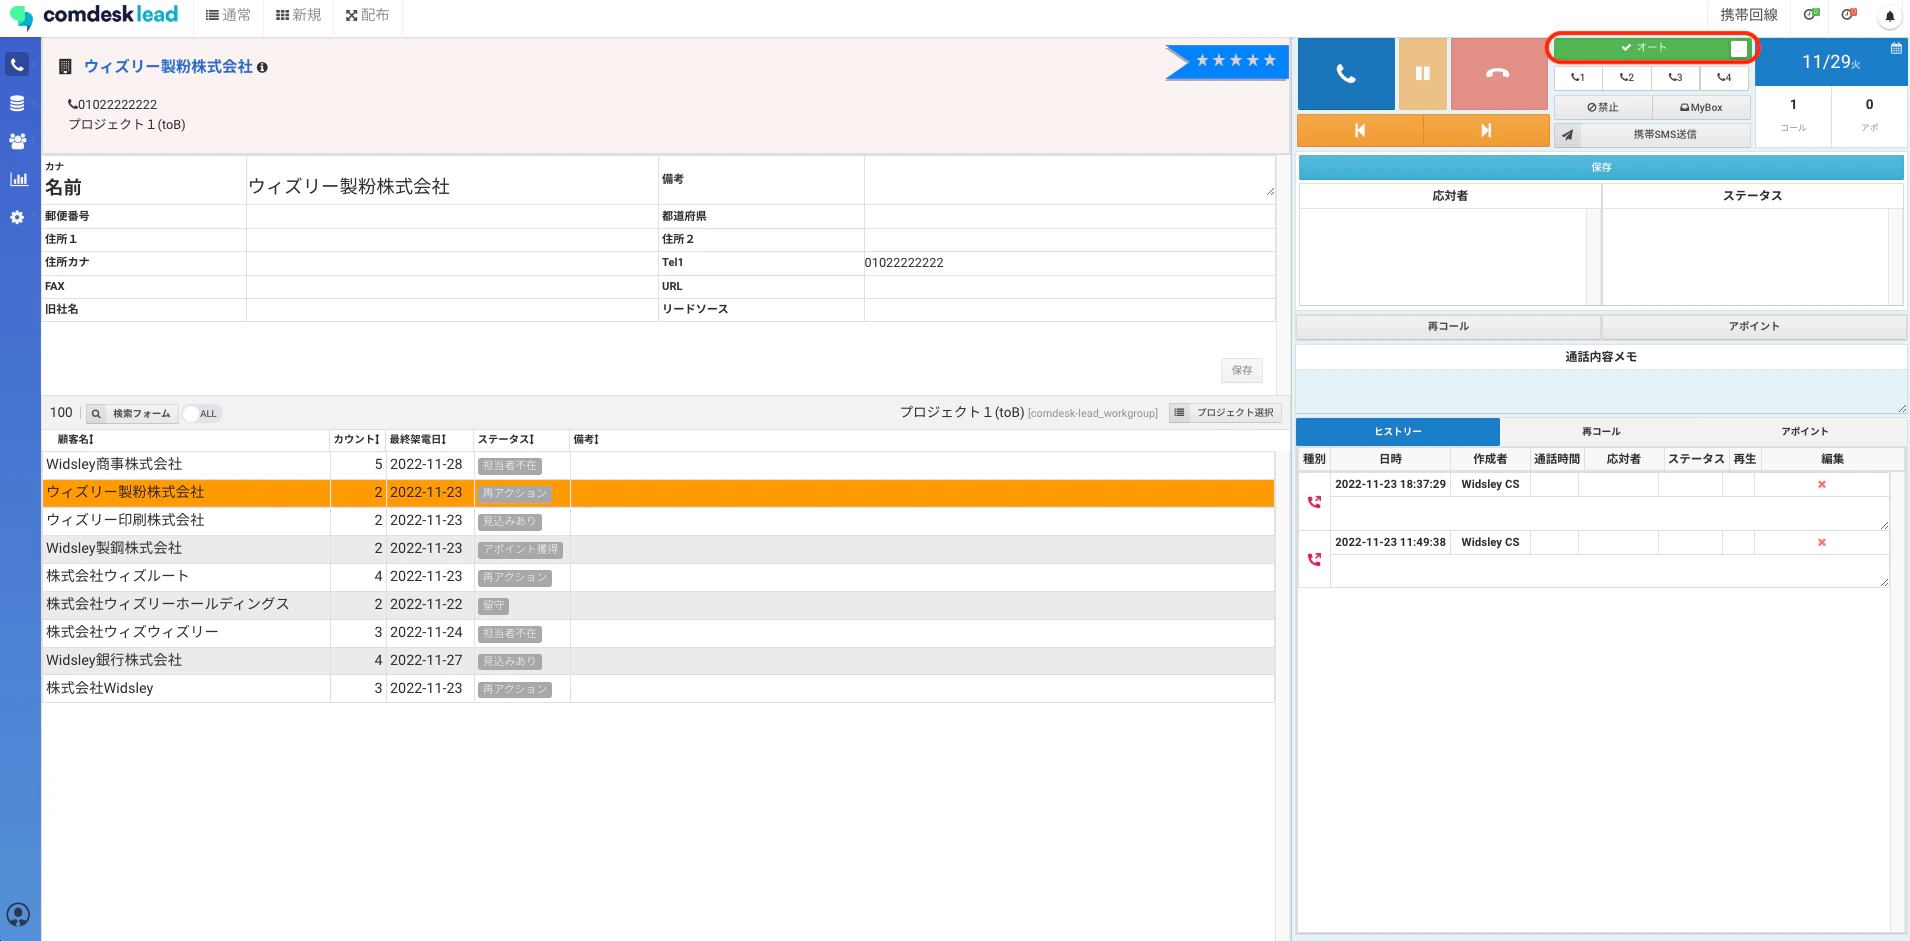The width and height of the screenshot is (1910, 941).
Task: Click the Tel1 field 01022222222
Action: (1069, 263)
